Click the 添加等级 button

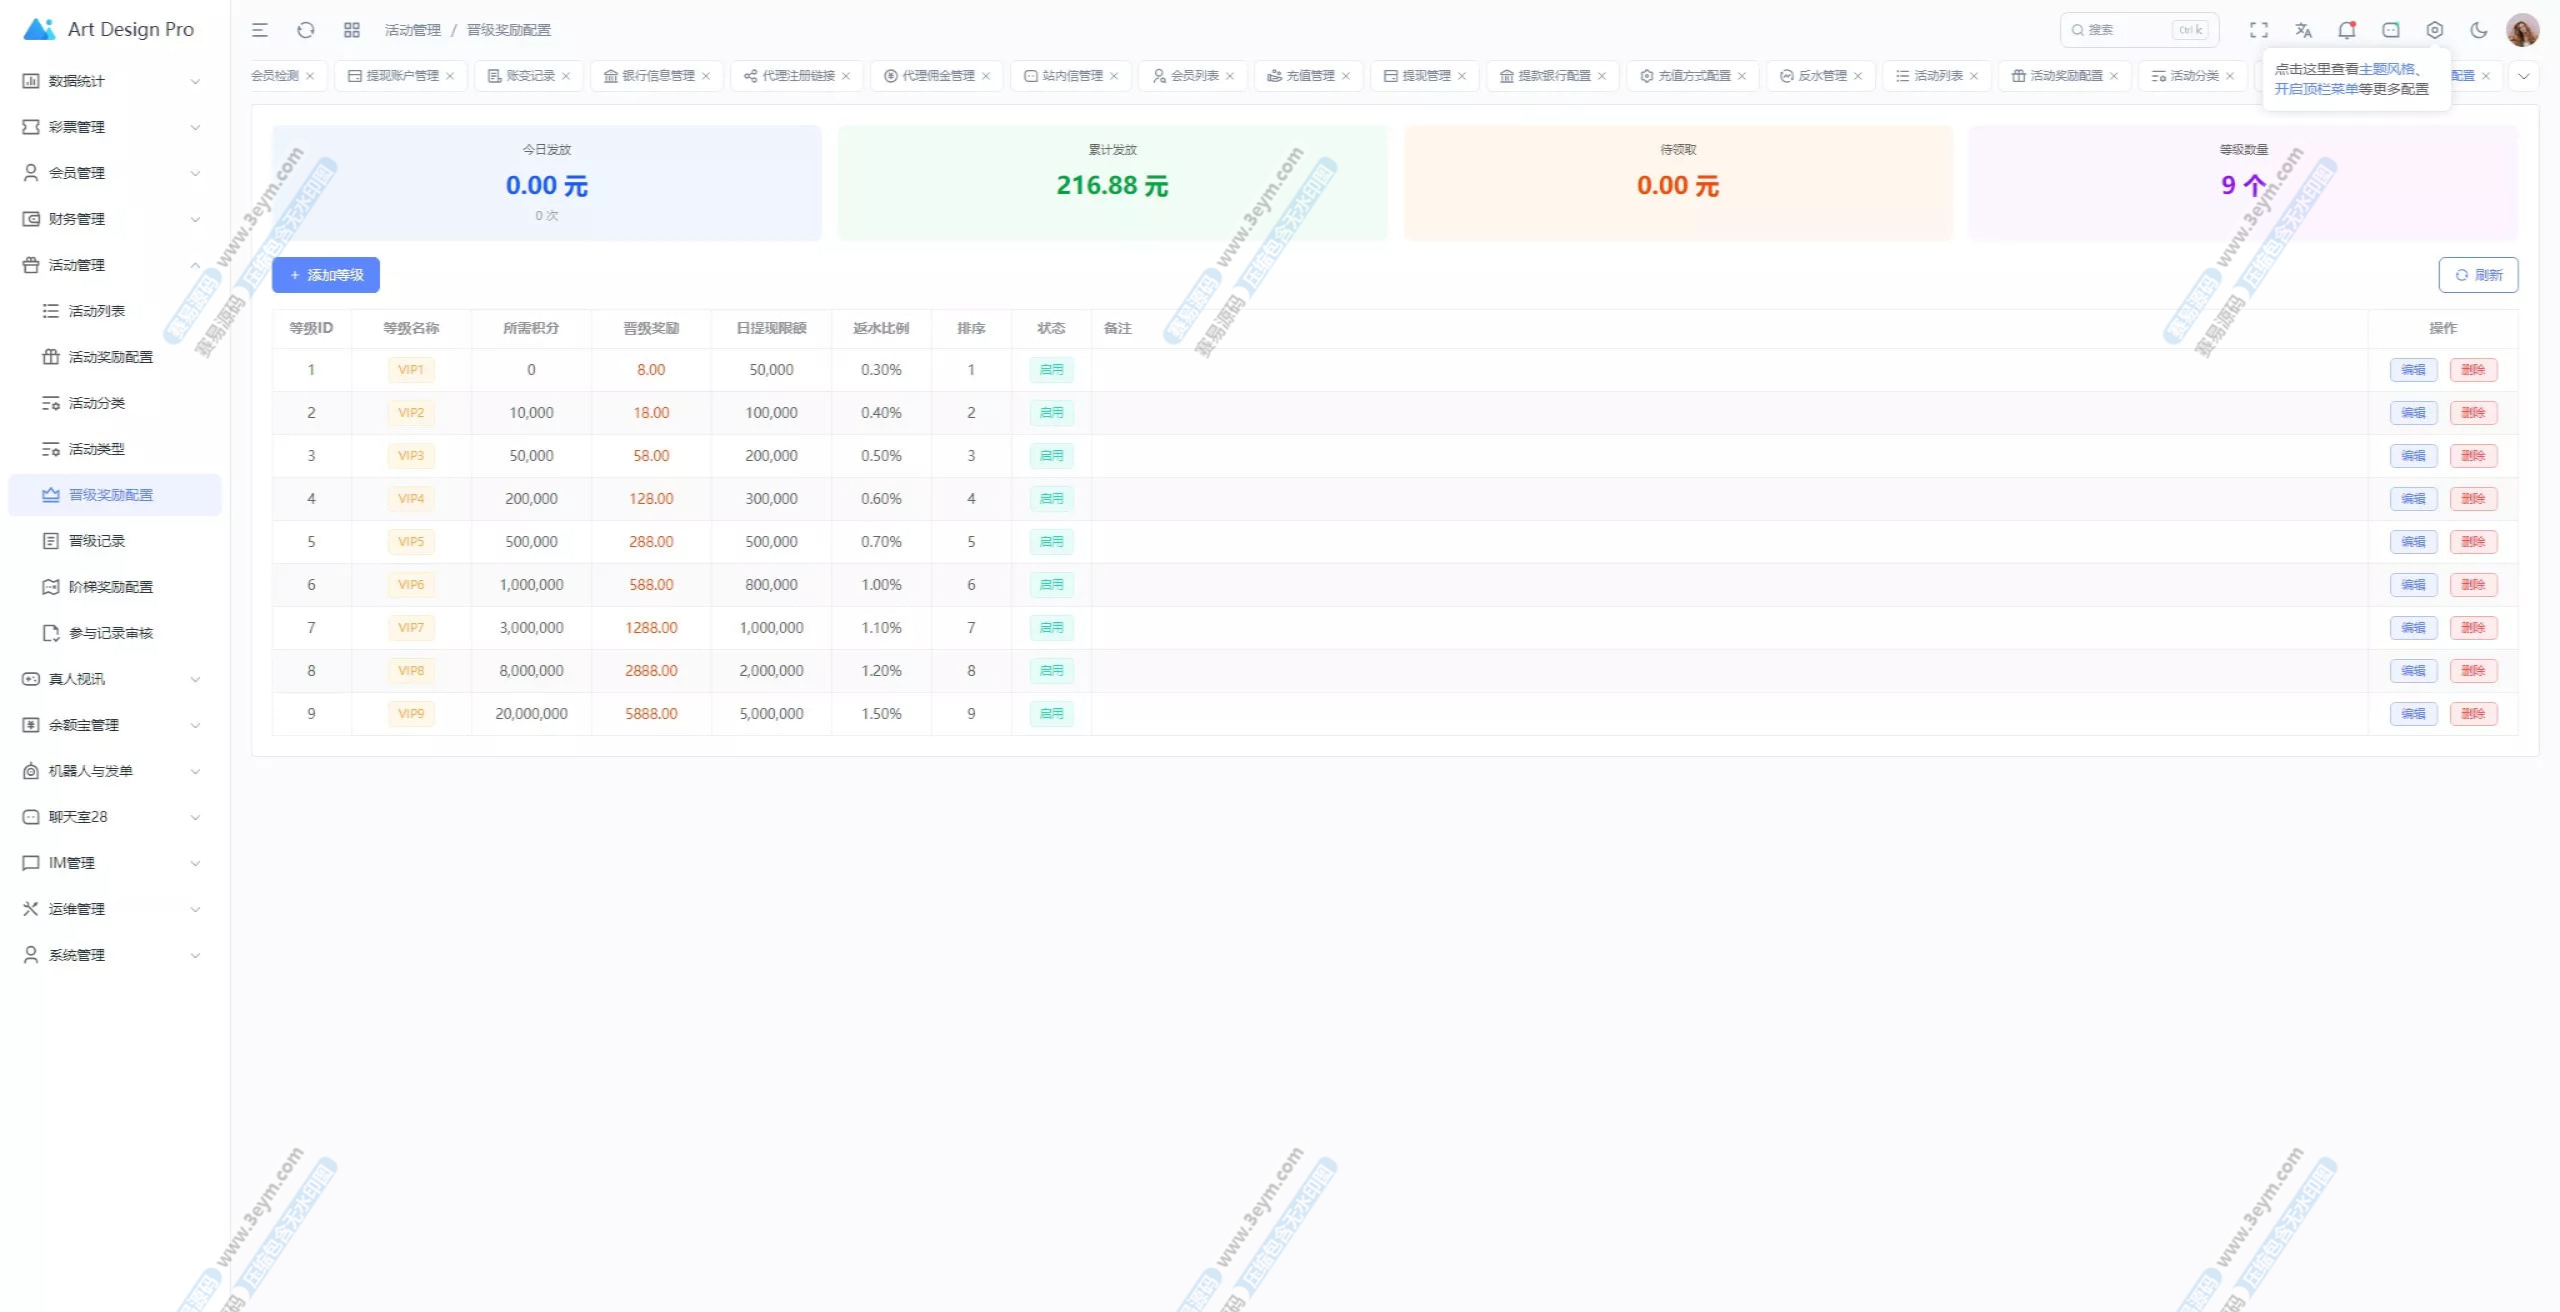(326, 275)
